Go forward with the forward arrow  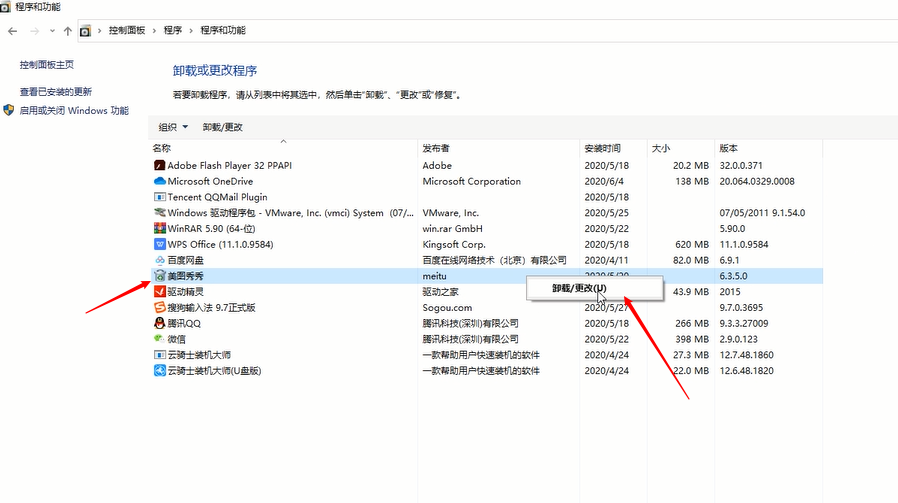(x=34, y=31)
